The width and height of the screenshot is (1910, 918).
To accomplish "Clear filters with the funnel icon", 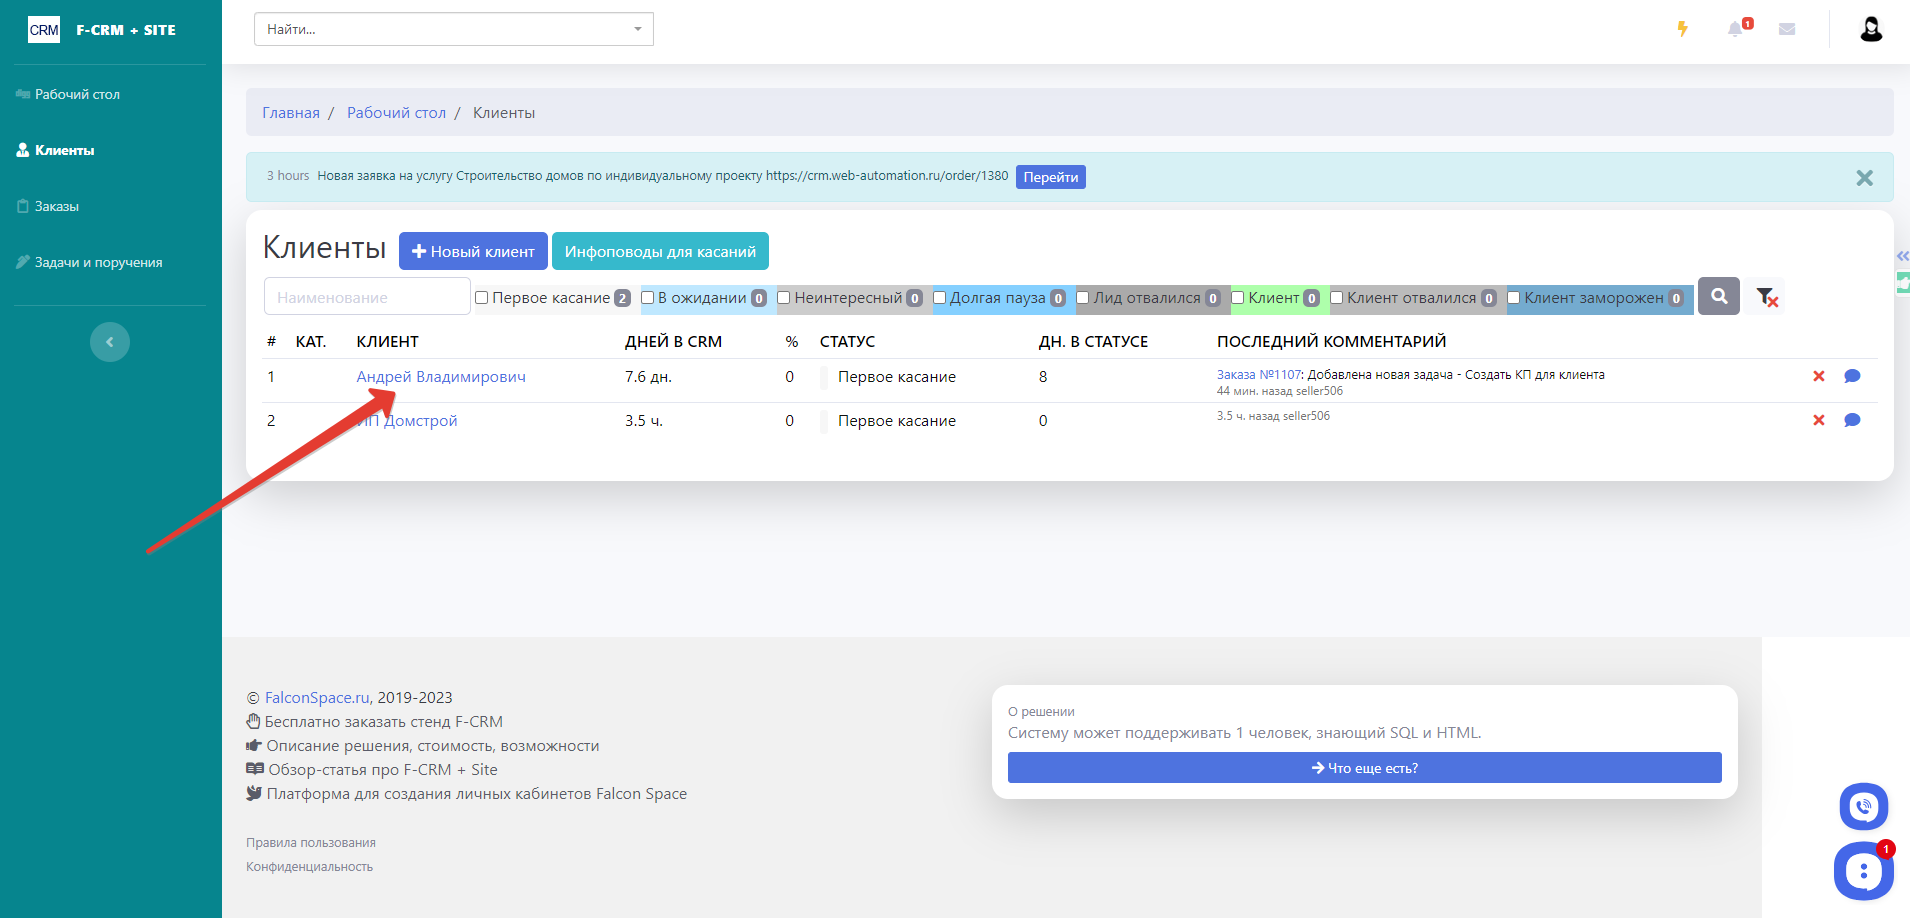I will [x=1767, y=297].
